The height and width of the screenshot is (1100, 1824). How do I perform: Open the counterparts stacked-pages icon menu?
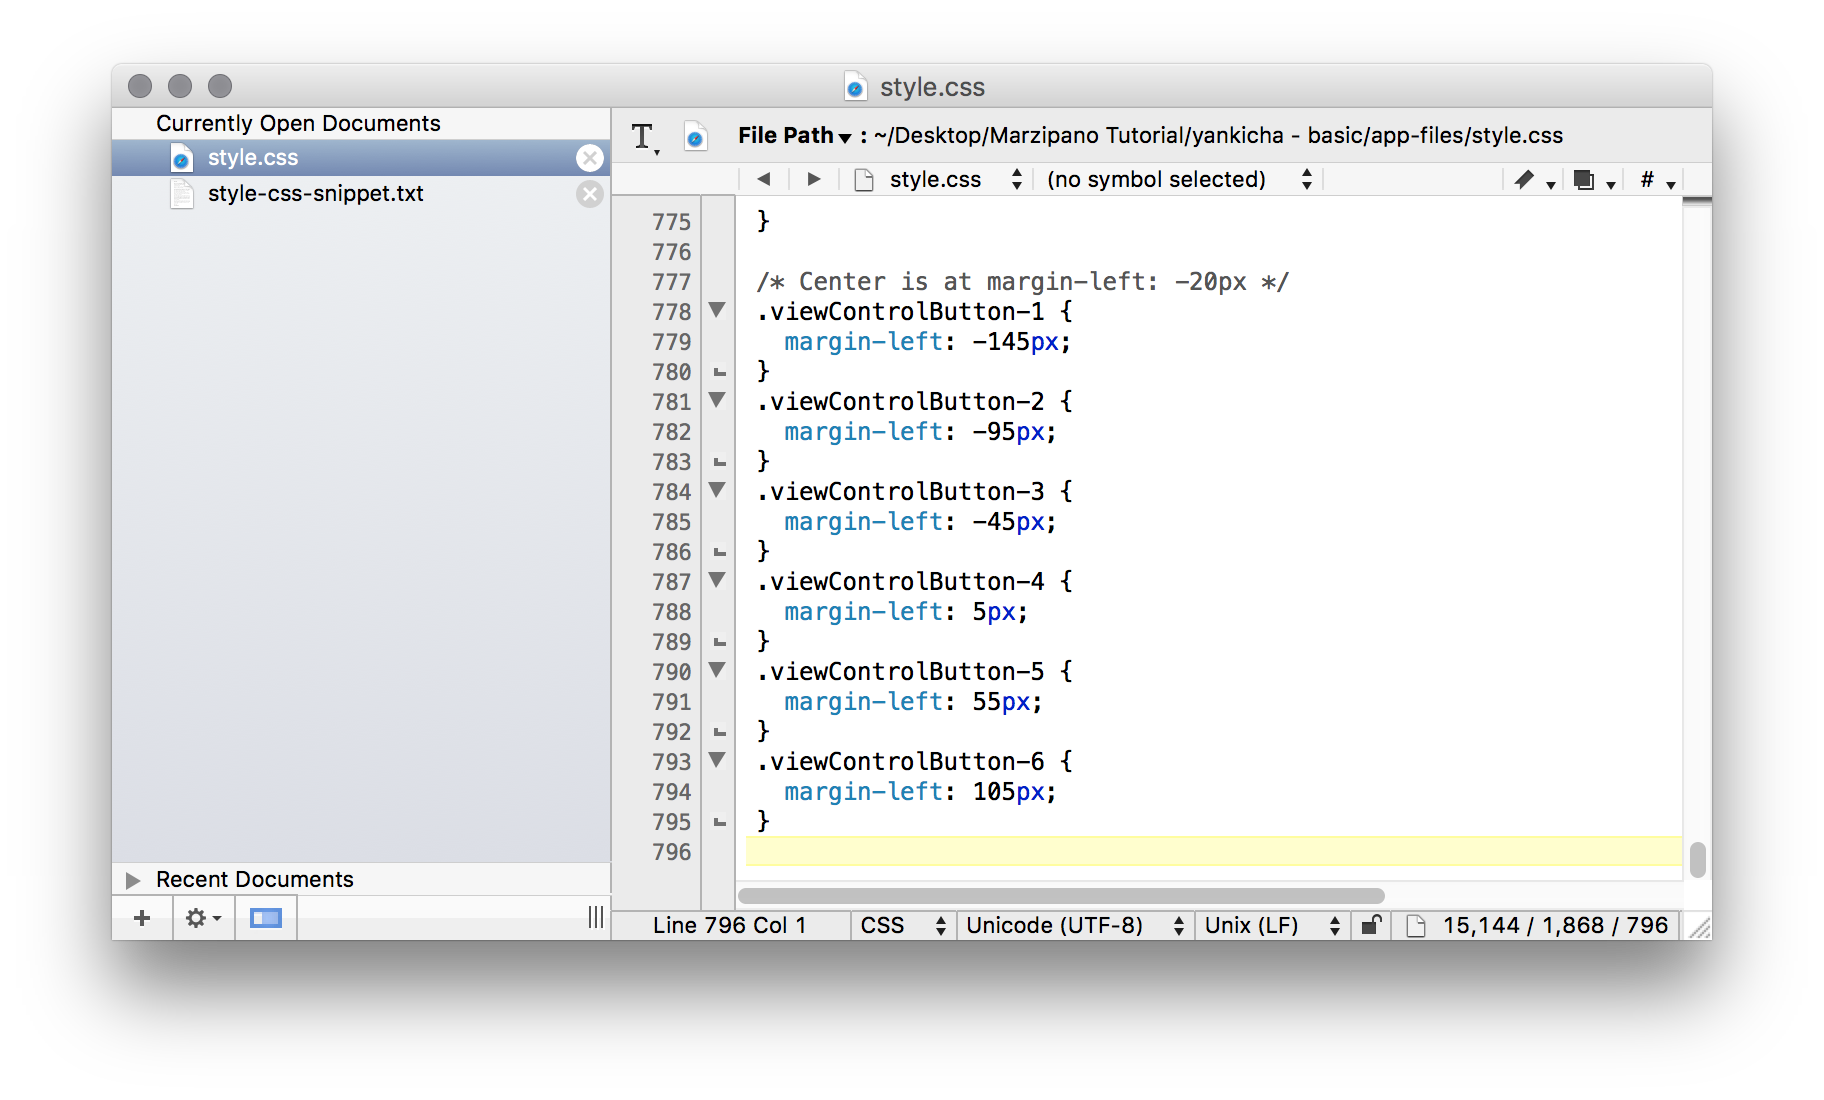coord(1594,180)
